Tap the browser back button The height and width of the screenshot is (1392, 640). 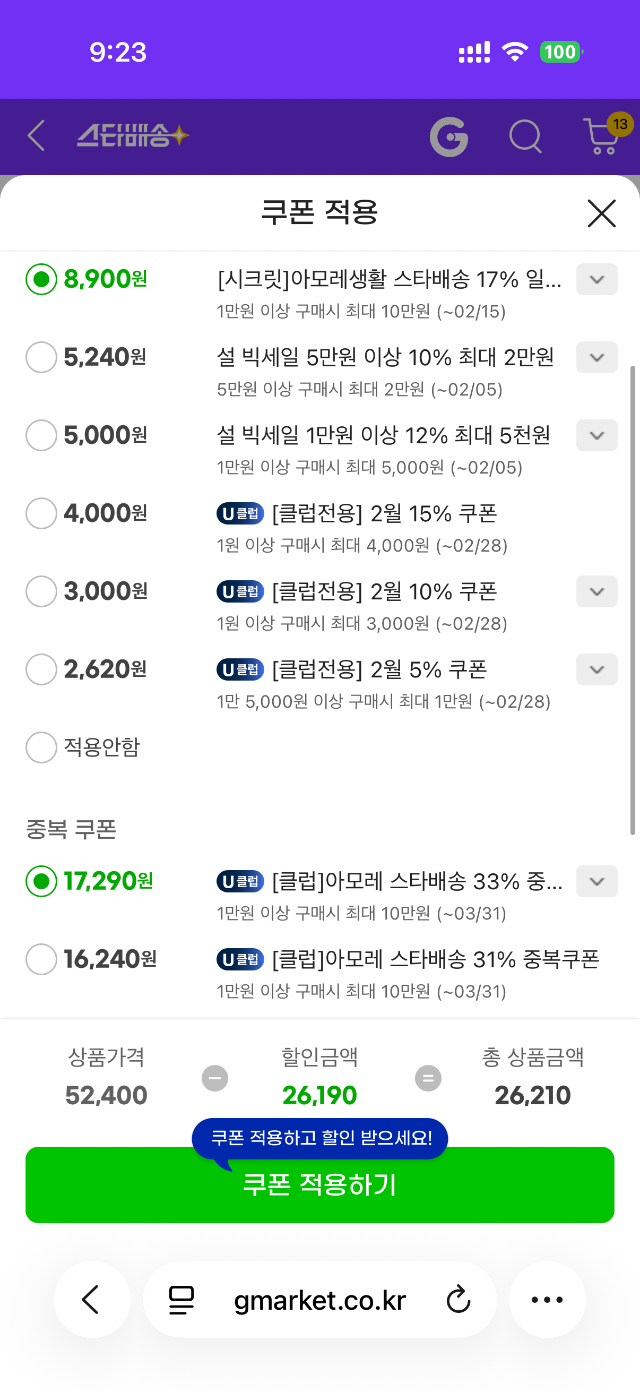tap(91, 1299)
